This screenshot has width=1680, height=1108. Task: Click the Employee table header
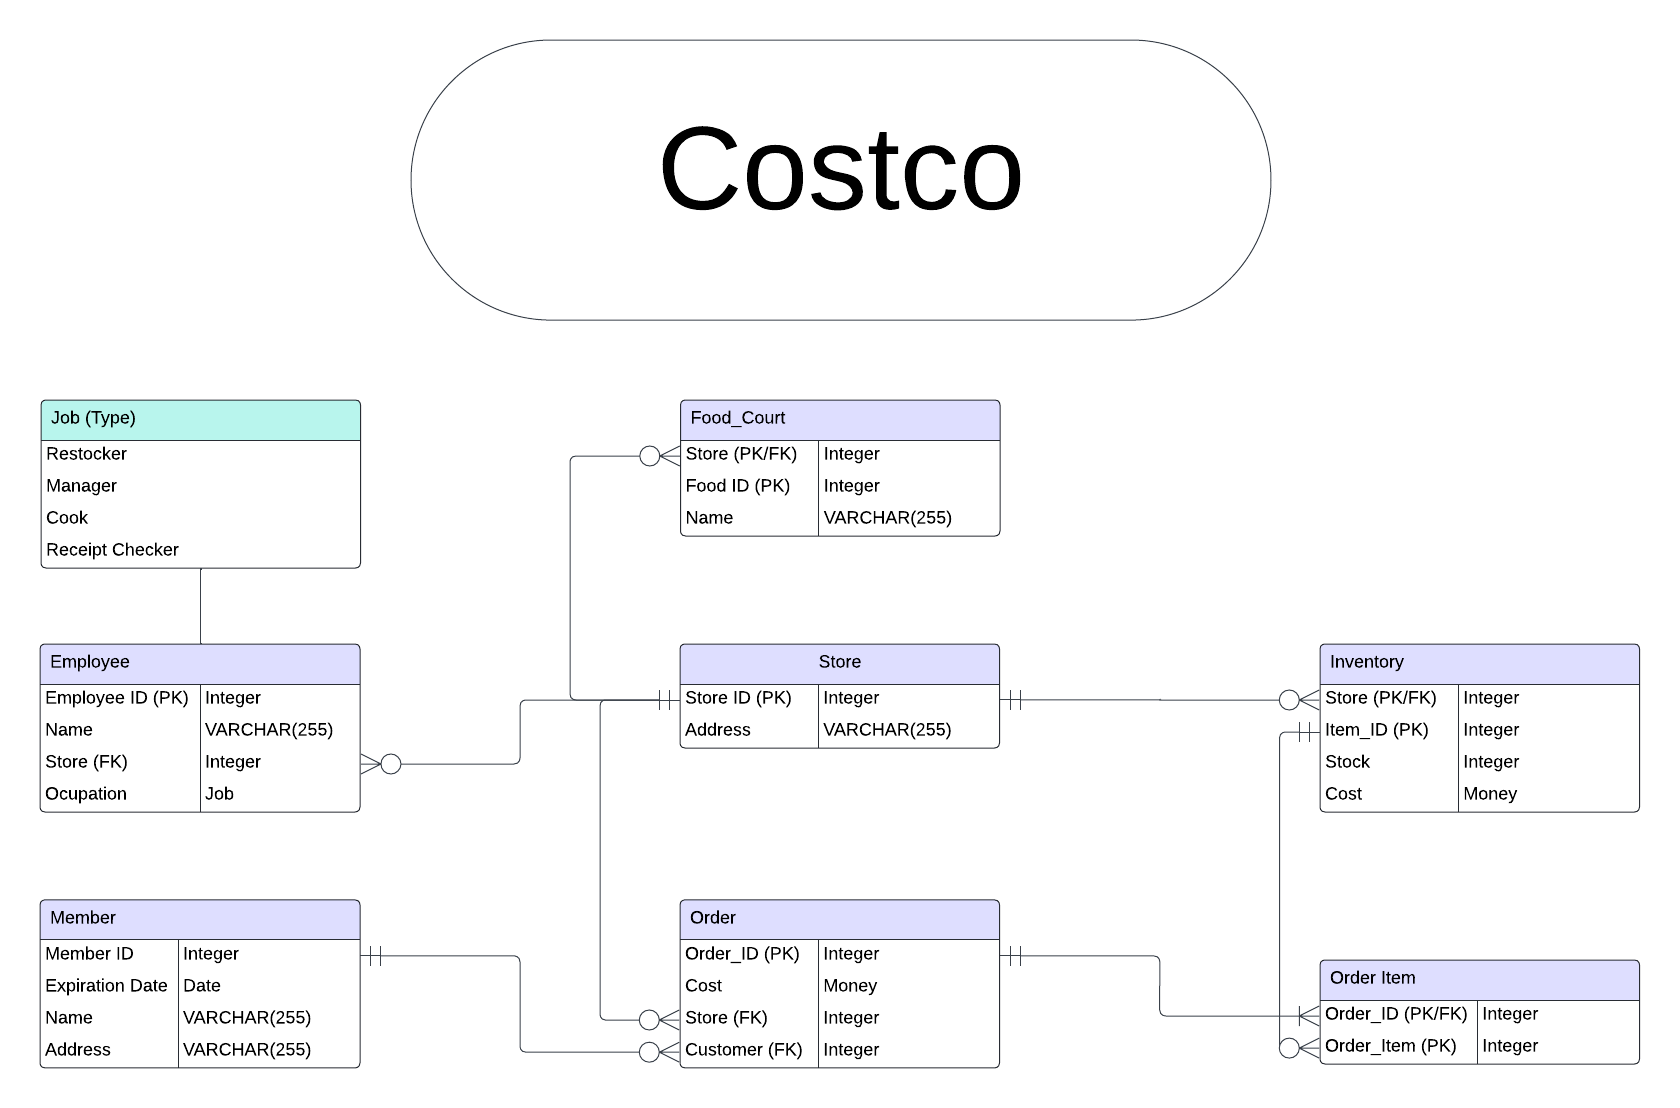(x=200, y=664)
